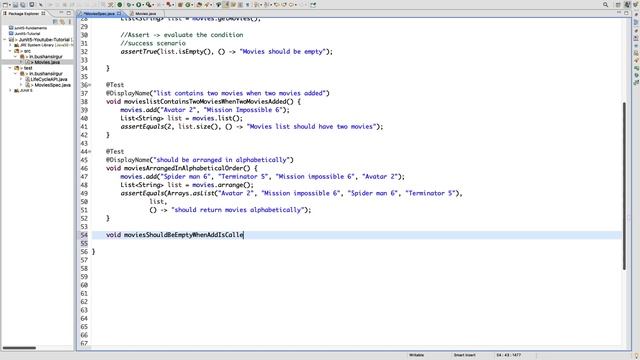Select the Junit5-Tutorial project
Viewport: 640px width, 360px height.
pyautogui.click(x=27, y=33)
